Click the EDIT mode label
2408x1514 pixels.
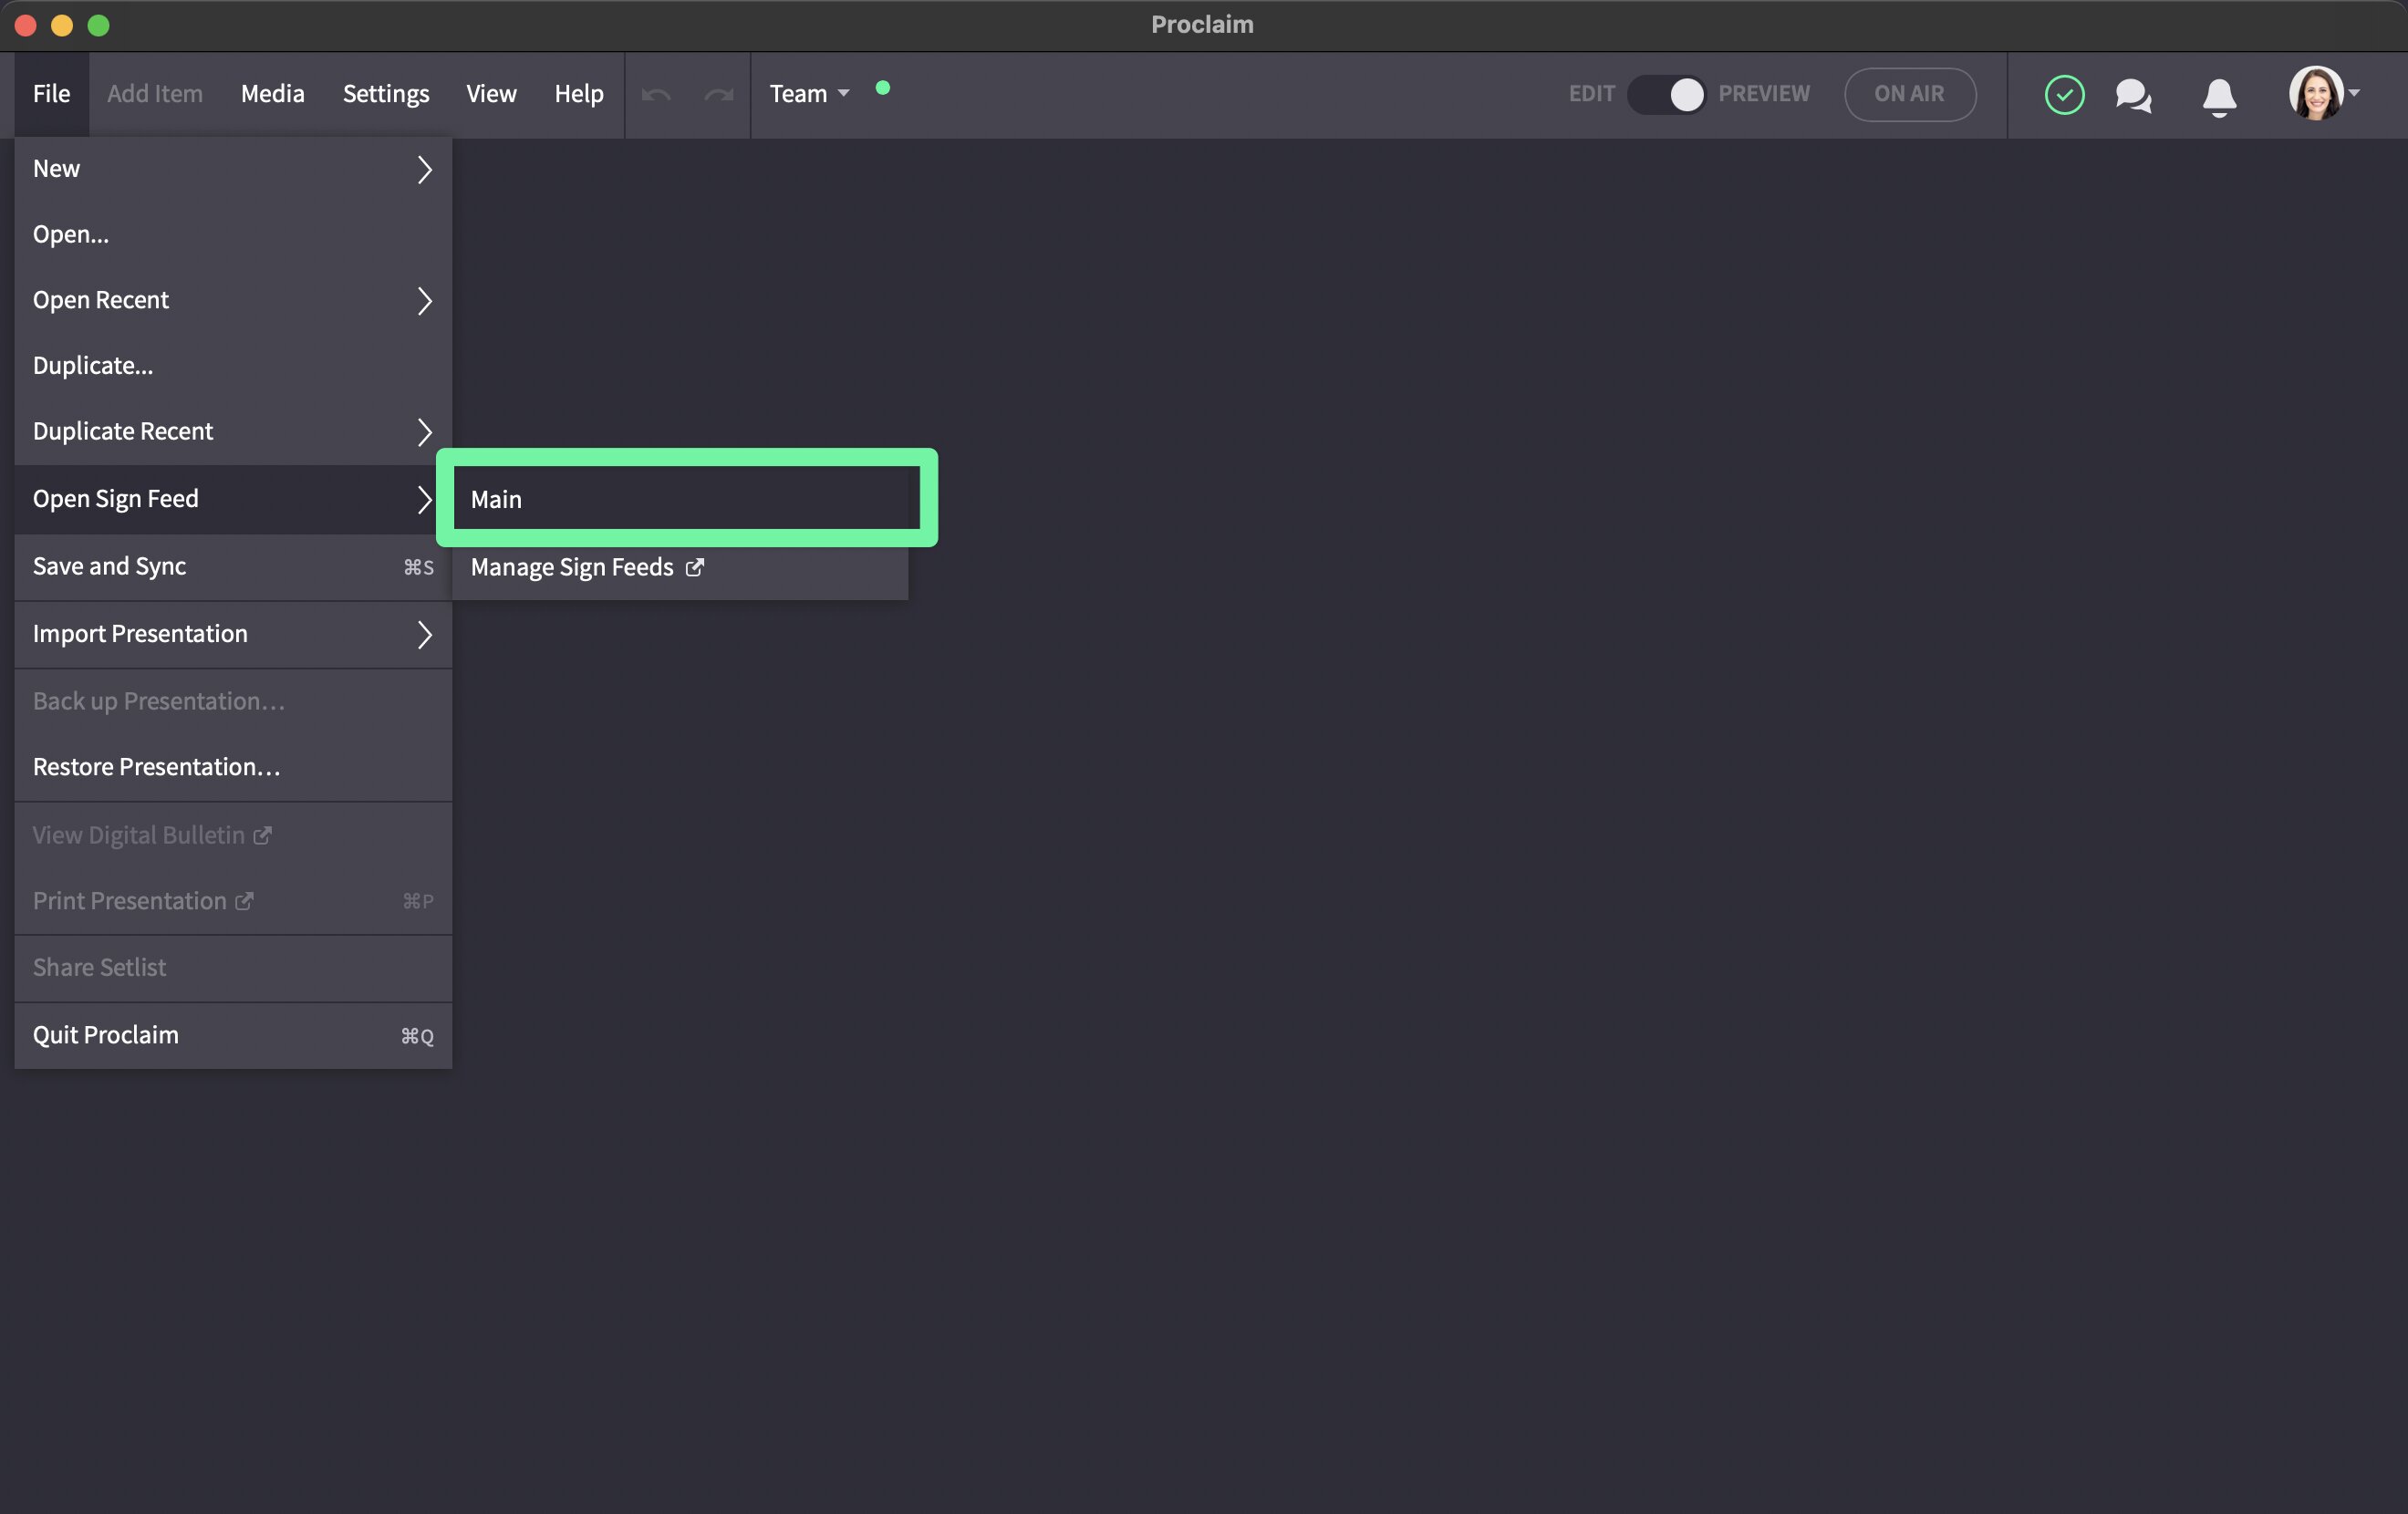tap(1591, 93)
